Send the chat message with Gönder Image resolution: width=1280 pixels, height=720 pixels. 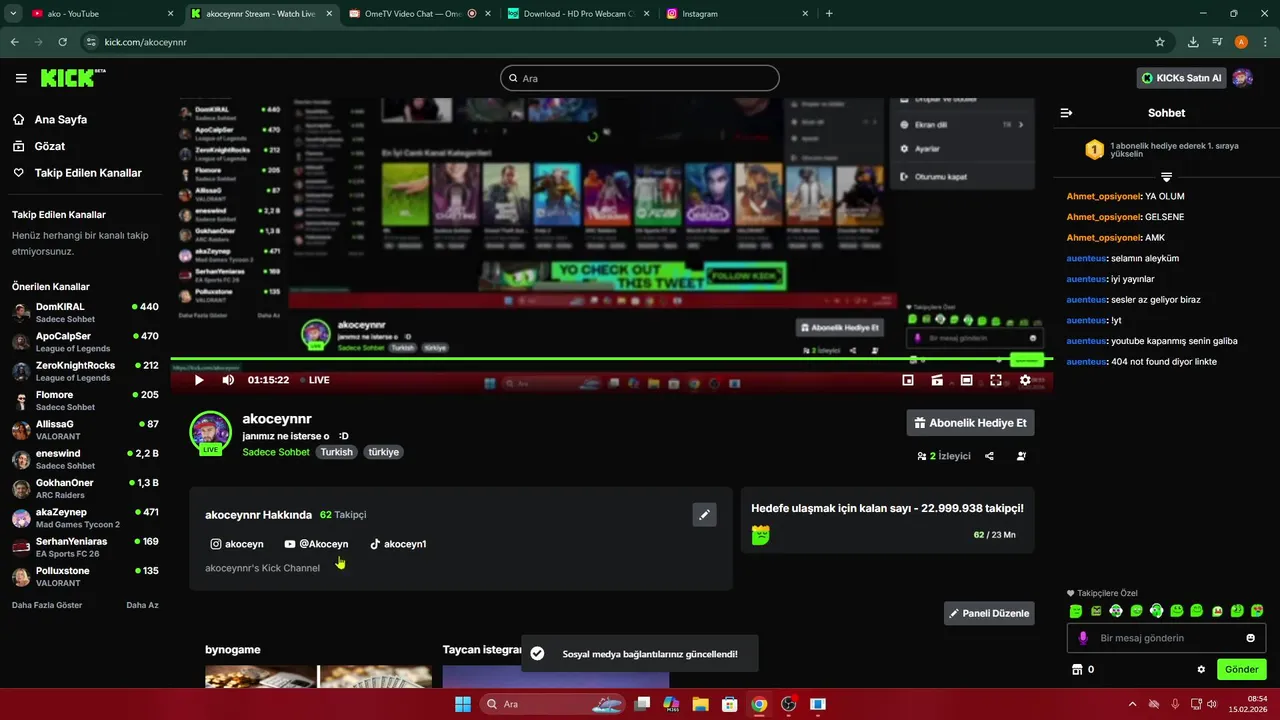[1241, 669]
